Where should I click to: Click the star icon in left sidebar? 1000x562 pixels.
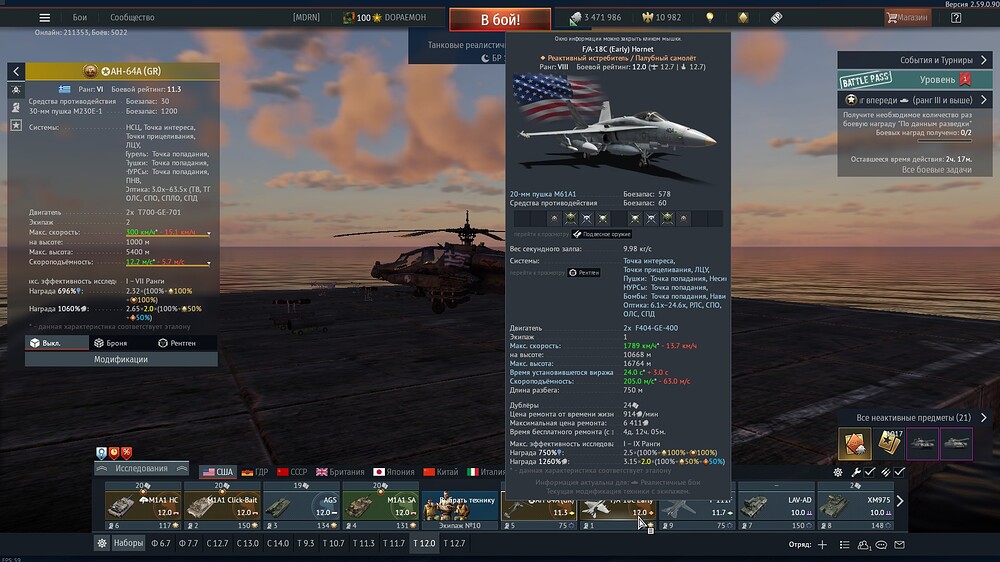(16, 126)
